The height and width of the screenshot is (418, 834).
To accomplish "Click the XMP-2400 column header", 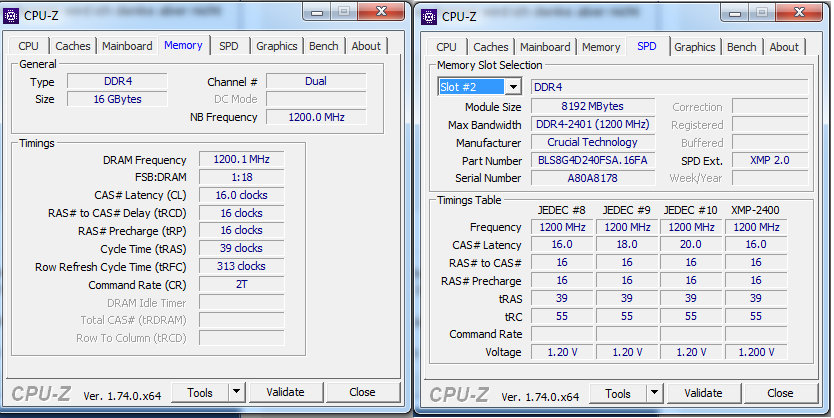I will point(755,210).
